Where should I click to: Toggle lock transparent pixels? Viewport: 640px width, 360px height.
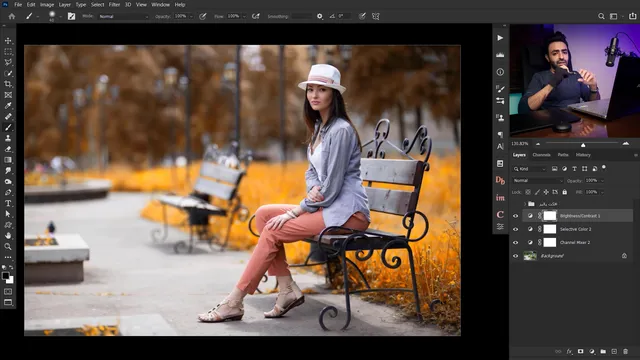[x=528, y=192]
